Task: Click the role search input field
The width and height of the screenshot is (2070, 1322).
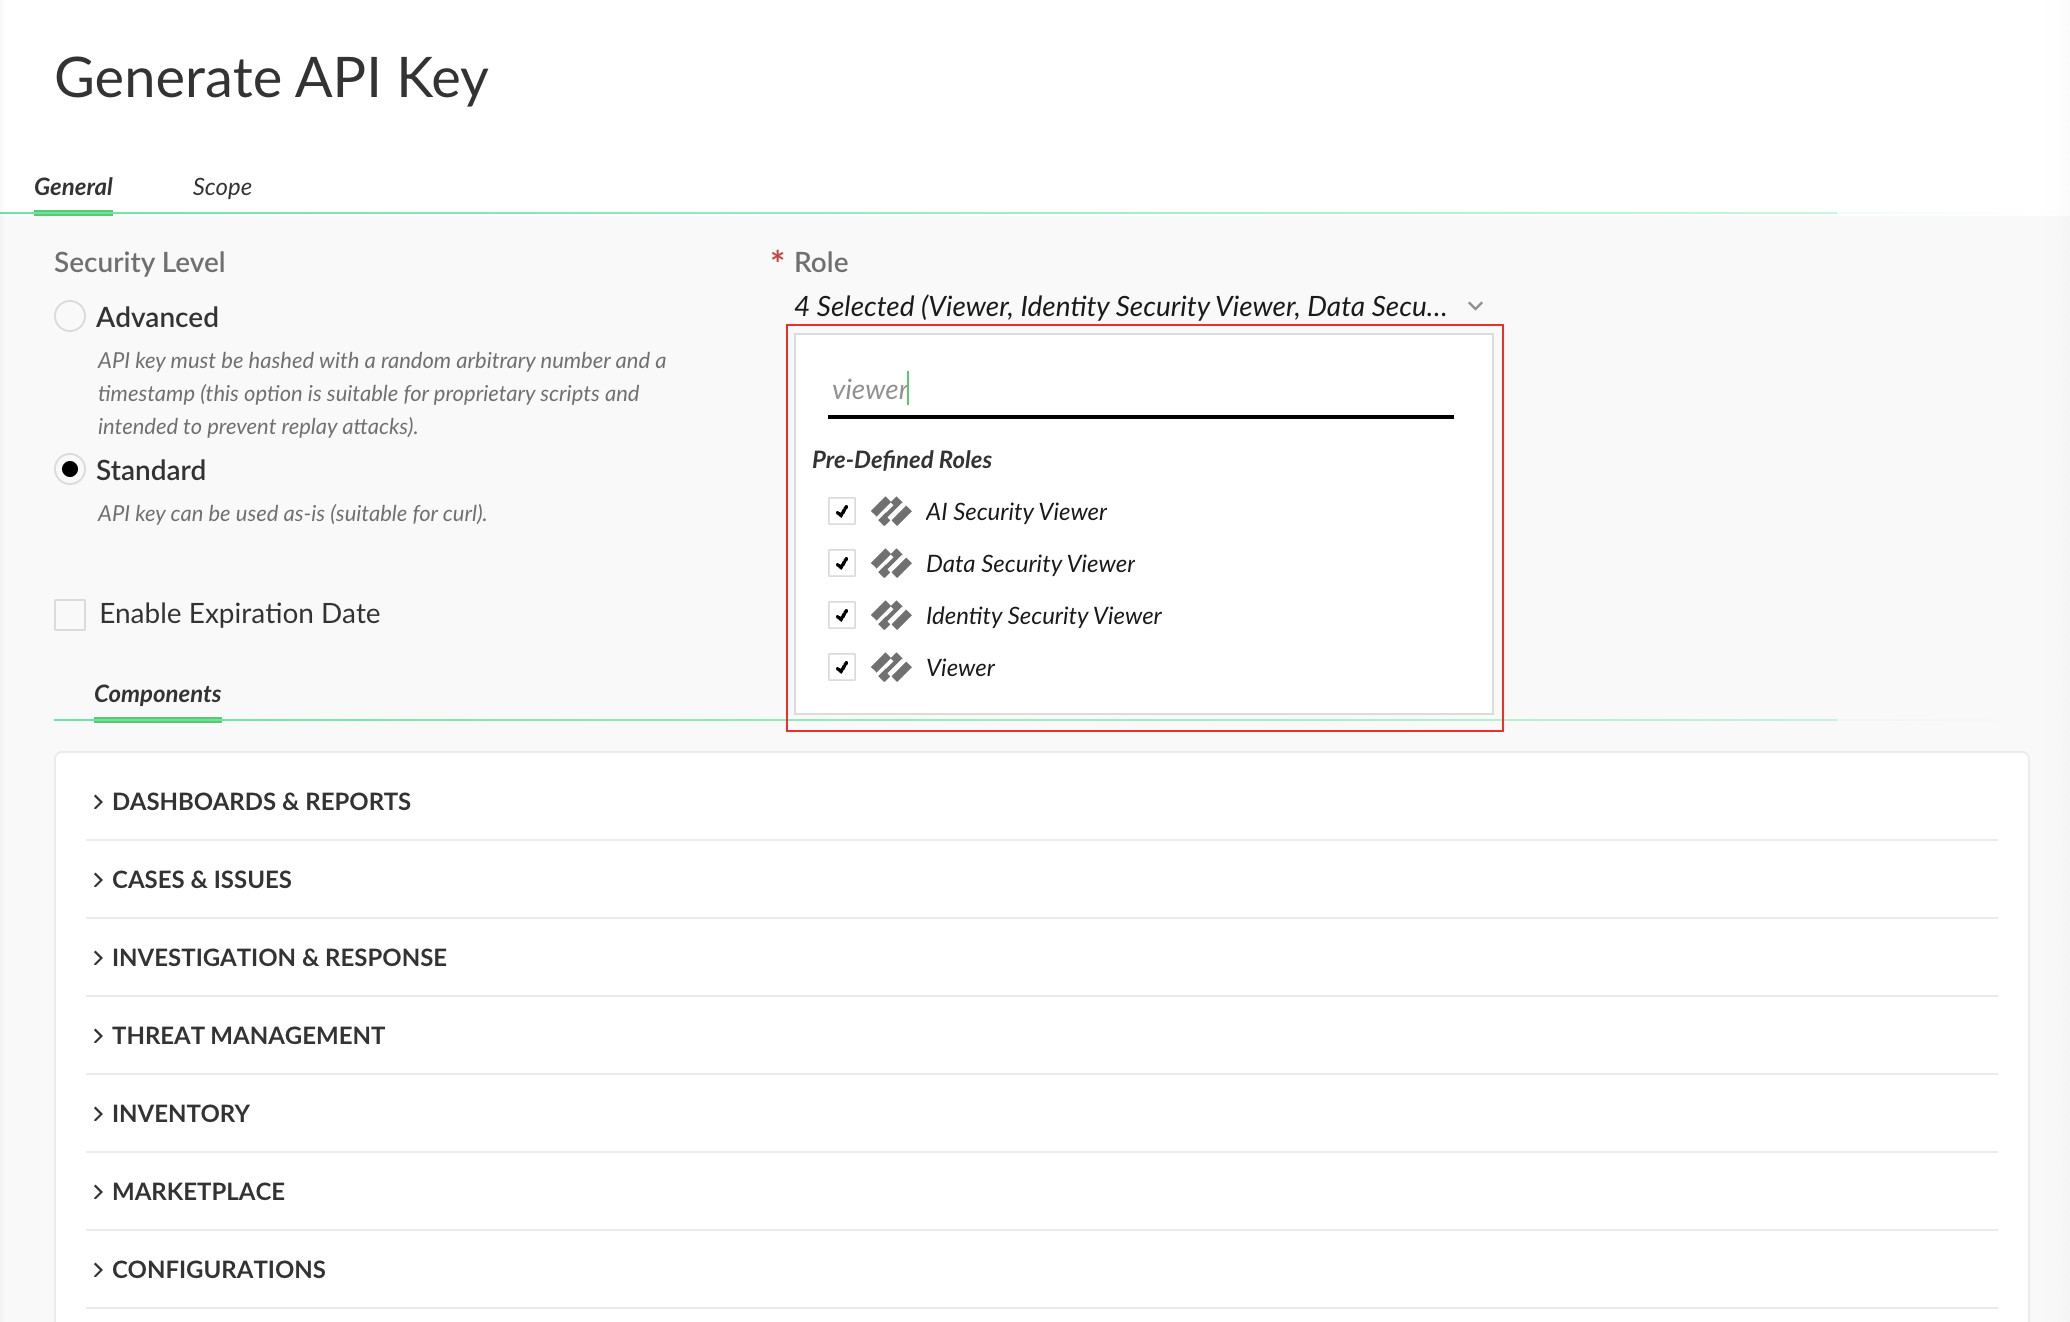Action: point(1140,390)
